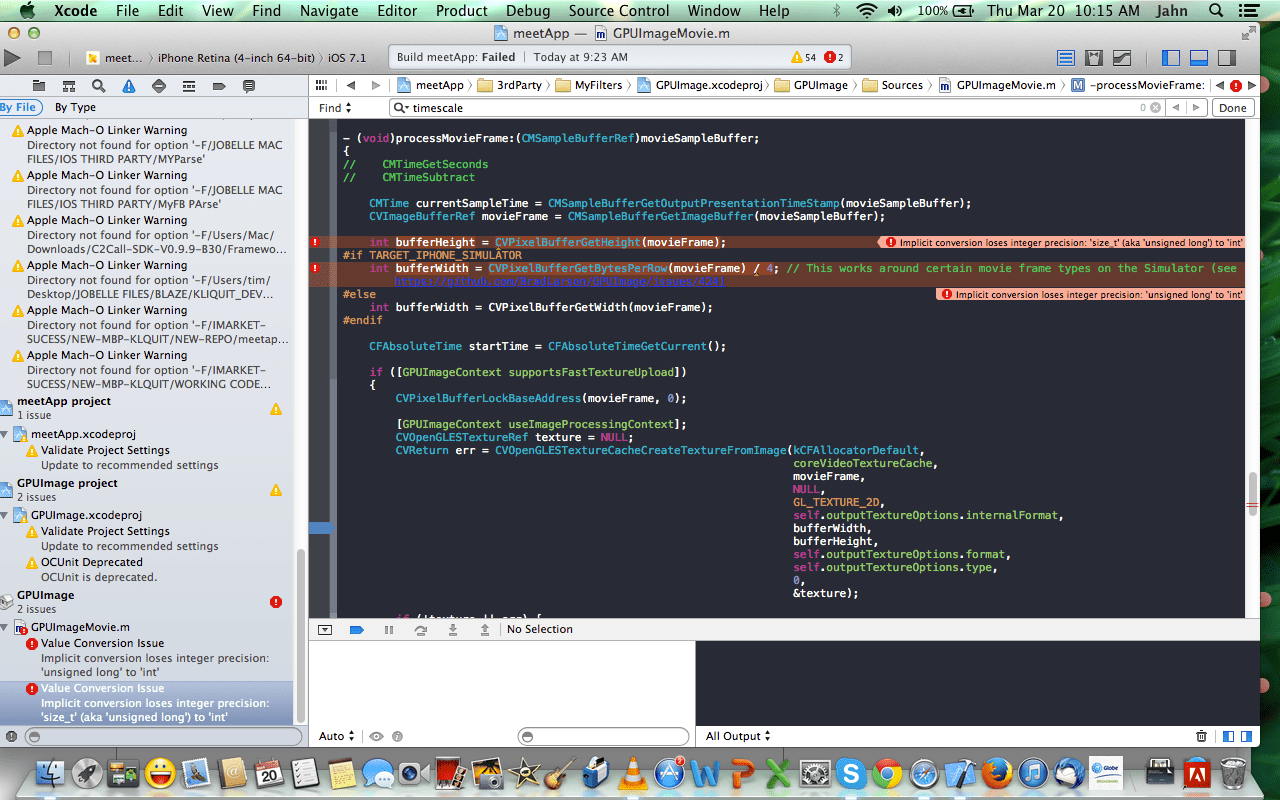
Task: Show the right utilities panel
Action: tap(1227, 58)
